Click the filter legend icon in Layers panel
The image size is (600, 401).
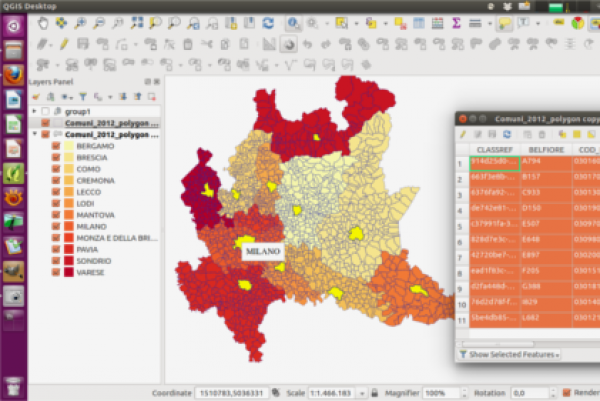click(x=83, y=96)
